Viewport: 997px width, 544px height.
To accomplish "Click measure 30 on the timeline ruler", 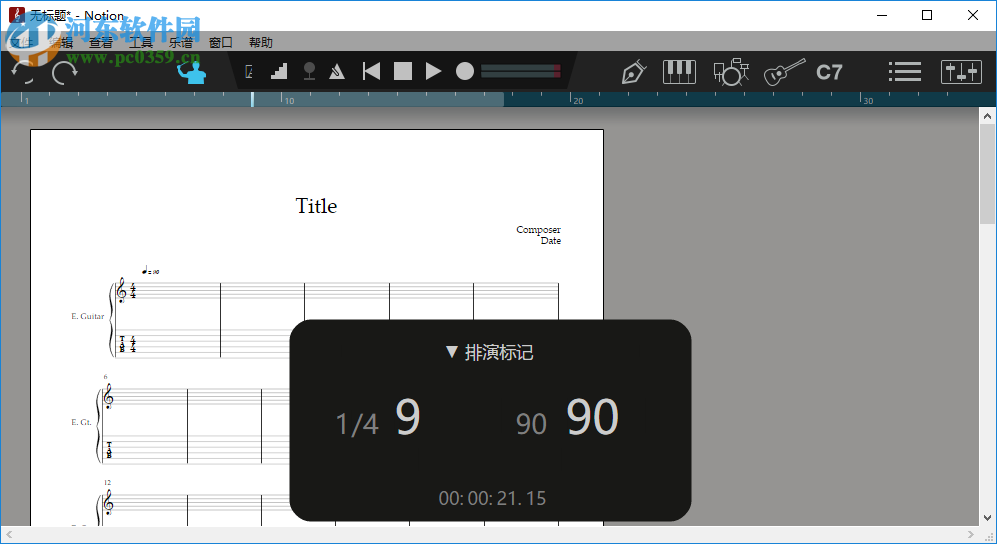I will [x=867, y=100].
